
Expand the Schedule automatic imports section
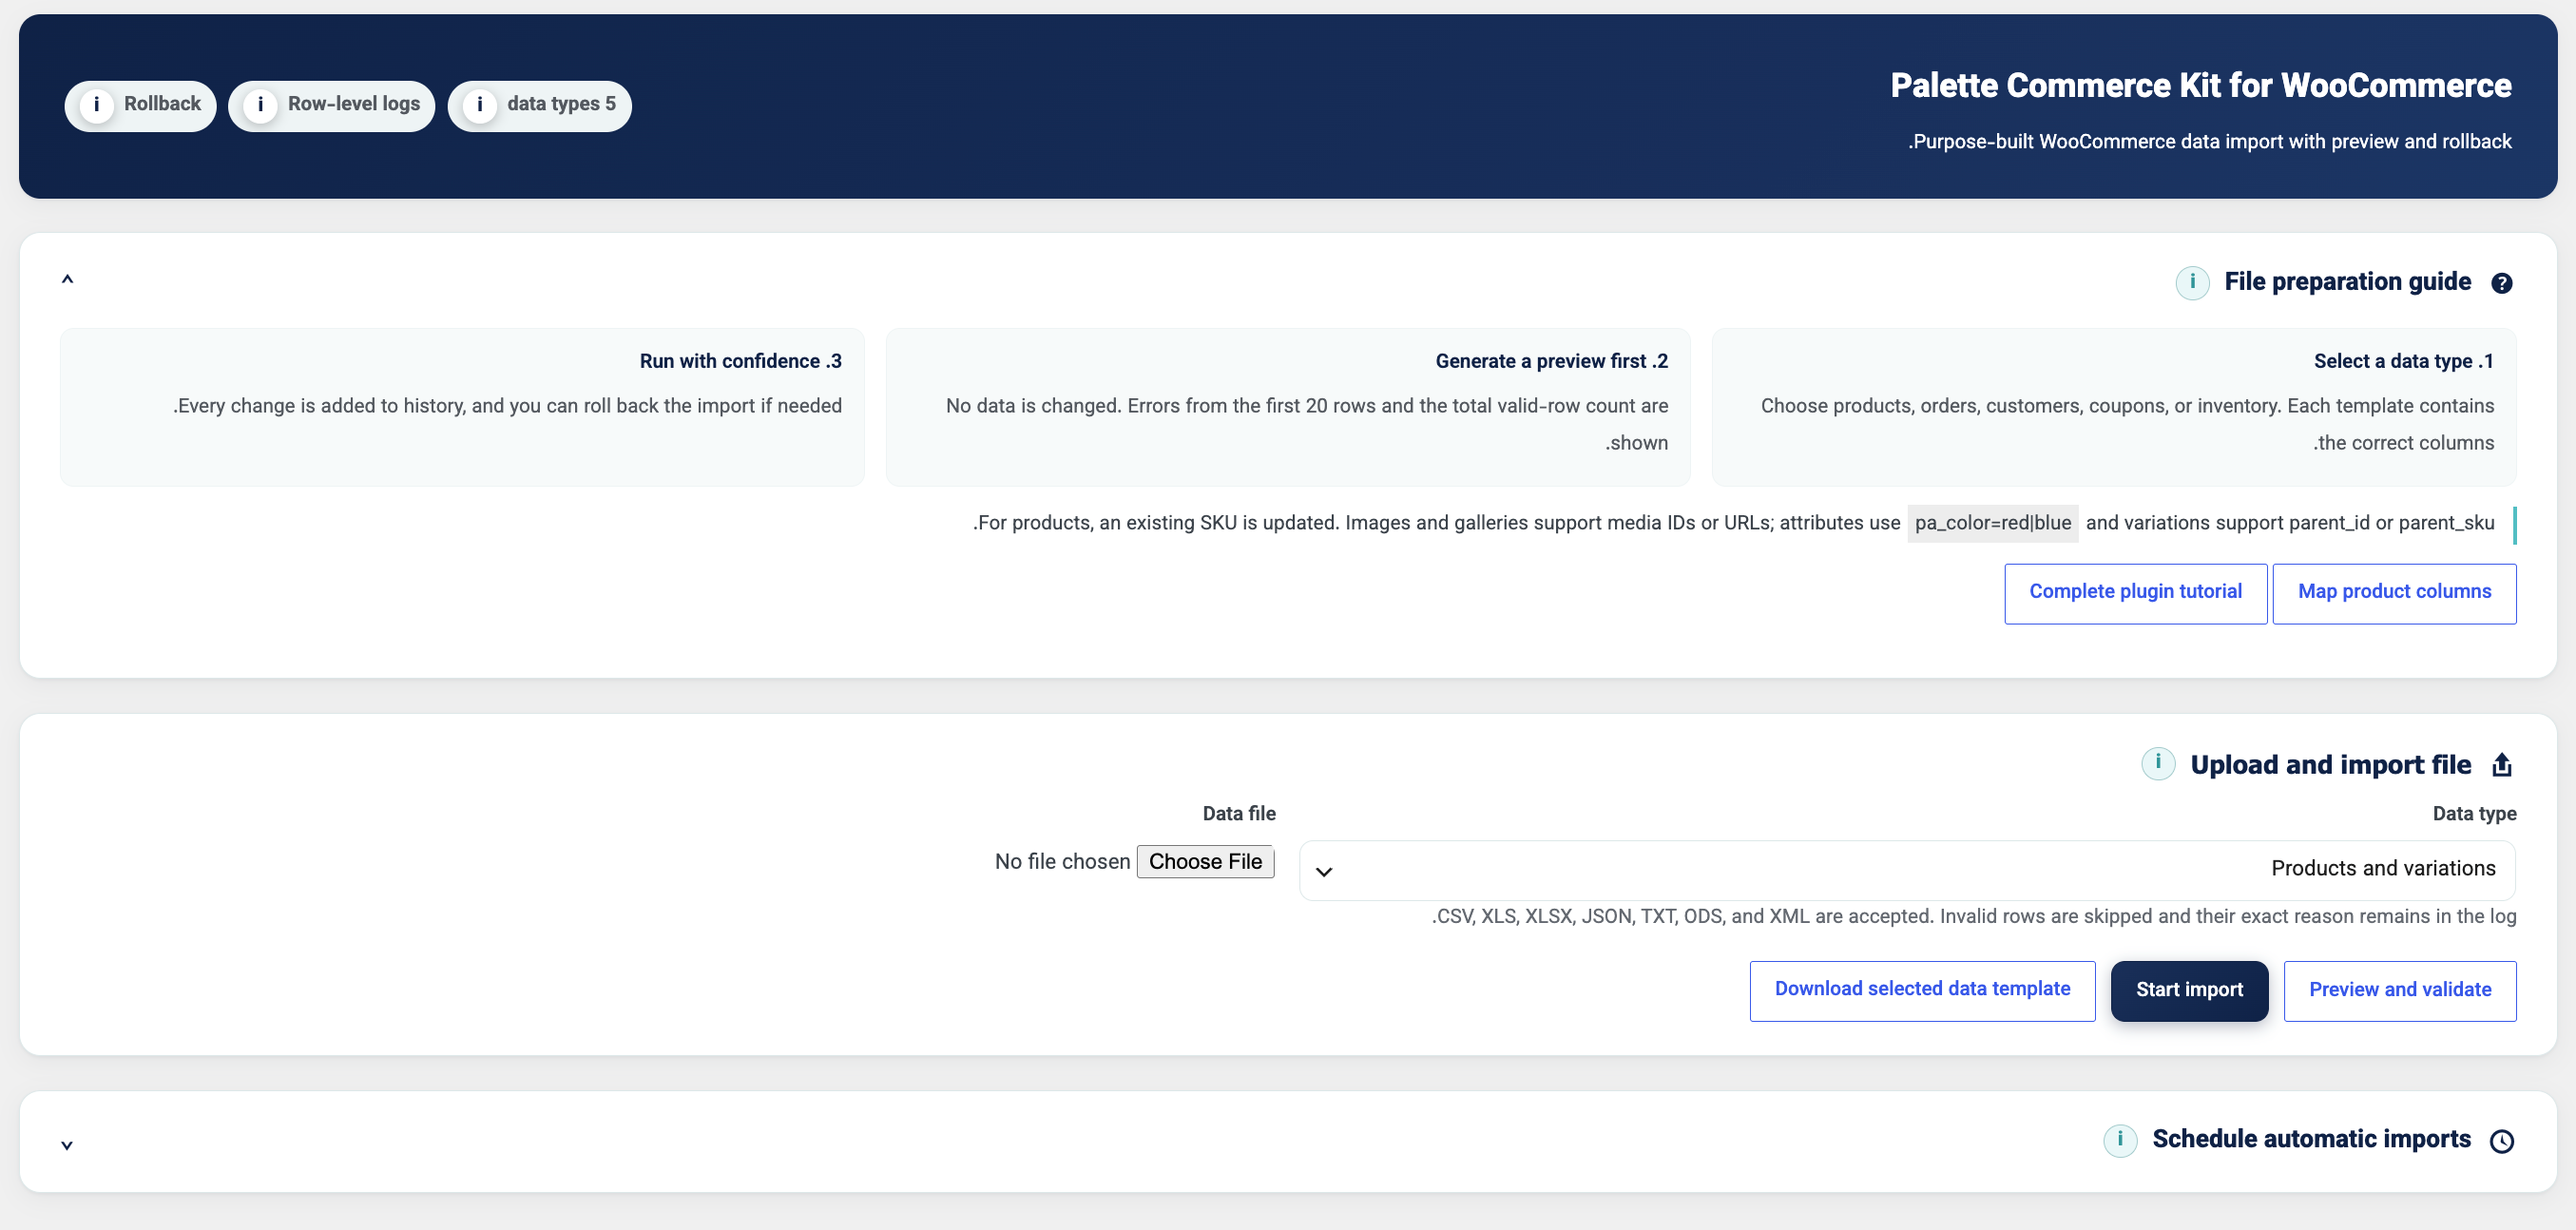tap(67, 1145)
